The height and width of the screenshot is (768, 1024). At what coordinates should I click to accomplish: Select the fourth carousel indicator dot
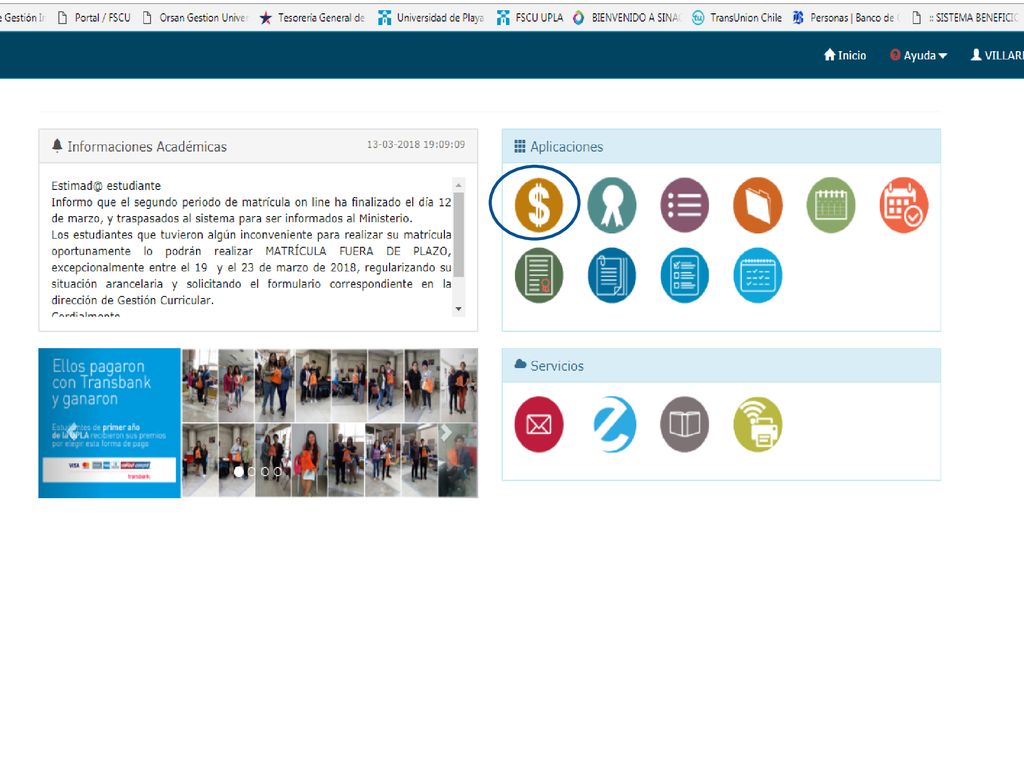(278, 471)
